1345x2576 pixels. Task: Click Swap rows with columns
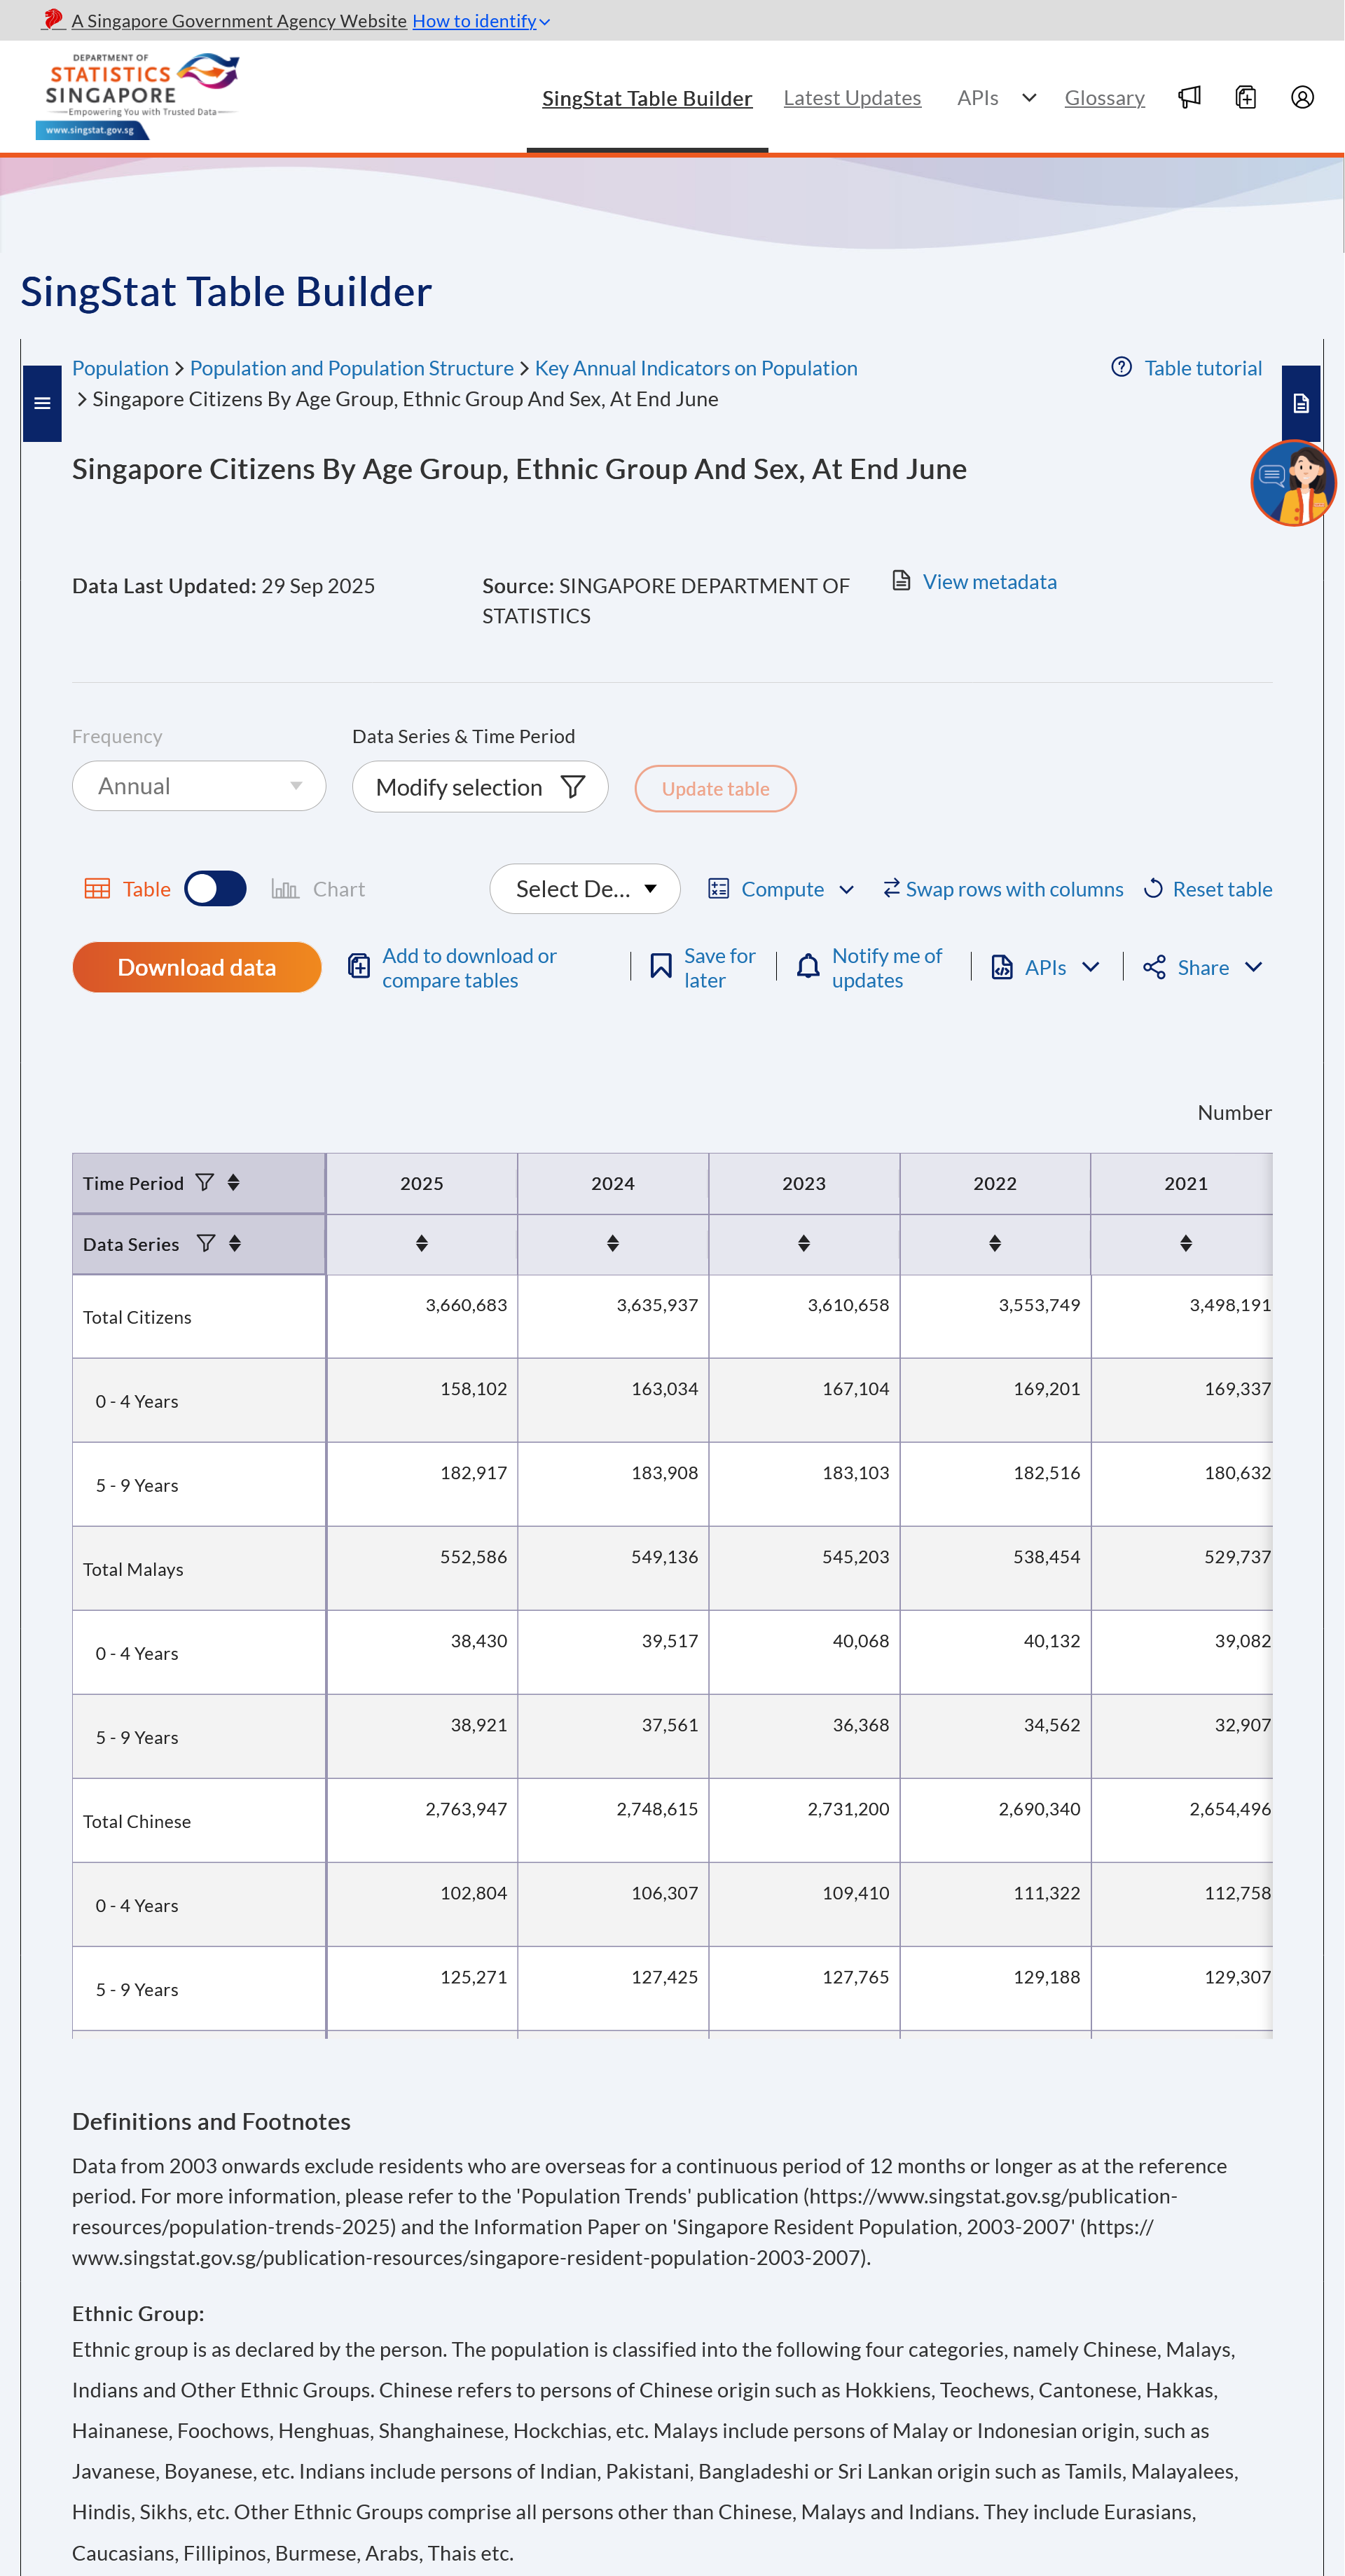[1003, 888]
